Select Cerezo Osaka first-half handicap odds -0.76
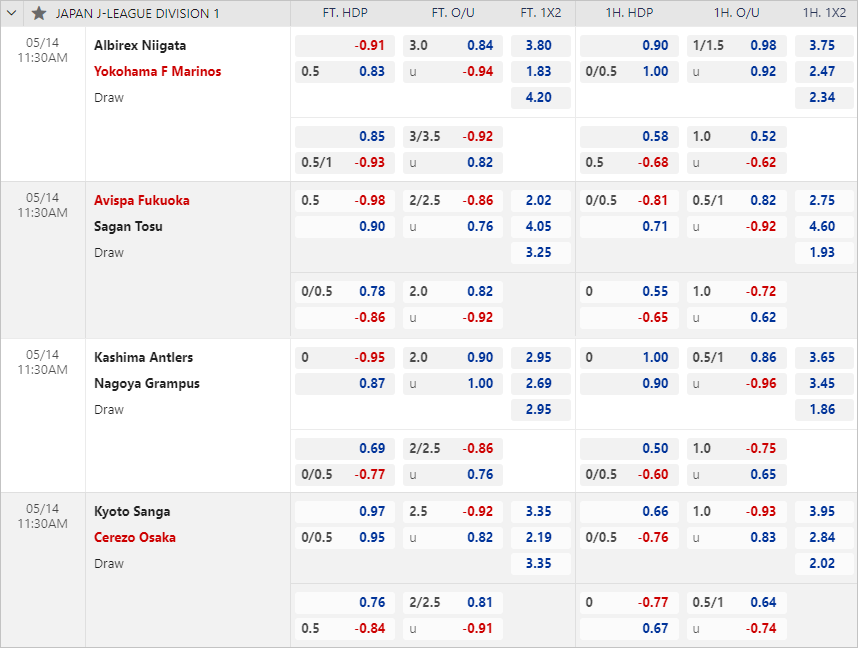The image size is (858, 648). tap(629, 537)
